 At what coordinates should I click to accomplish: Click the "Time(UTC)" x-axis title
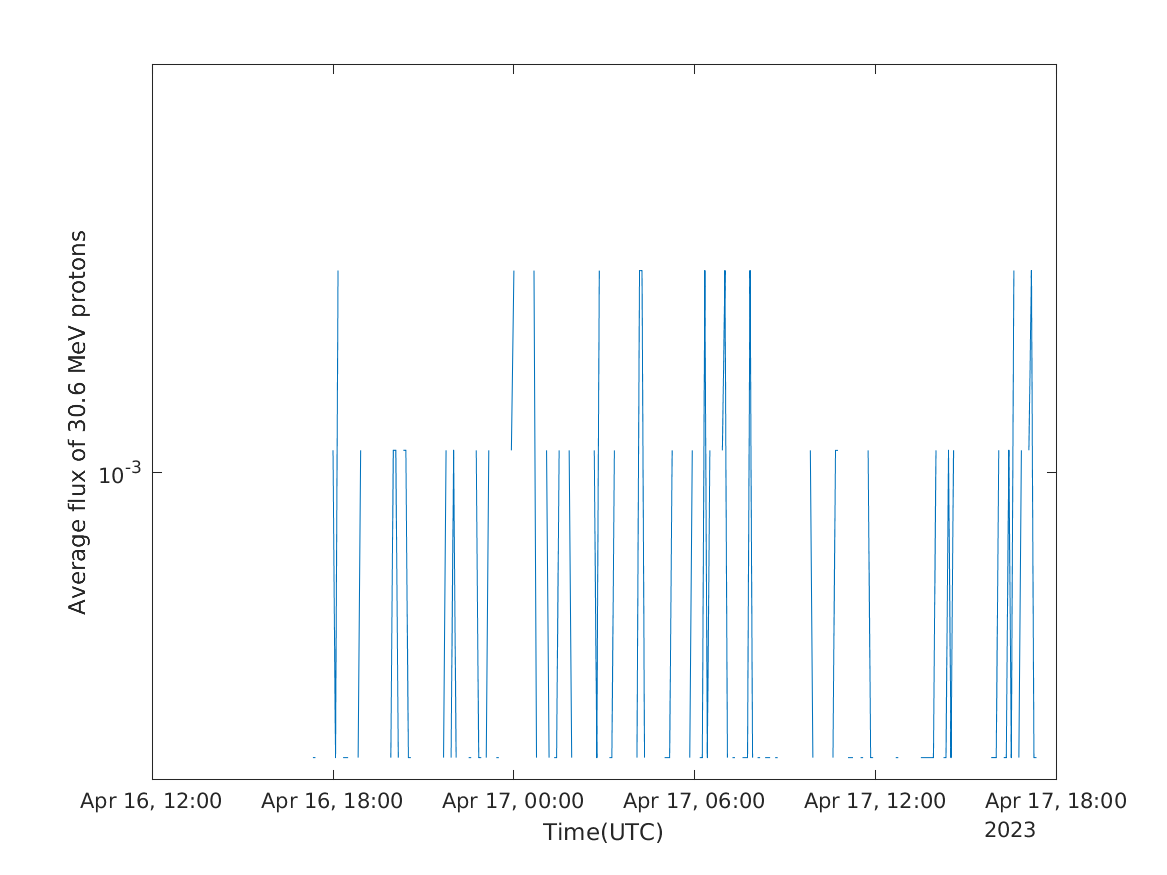pos(603,832)
